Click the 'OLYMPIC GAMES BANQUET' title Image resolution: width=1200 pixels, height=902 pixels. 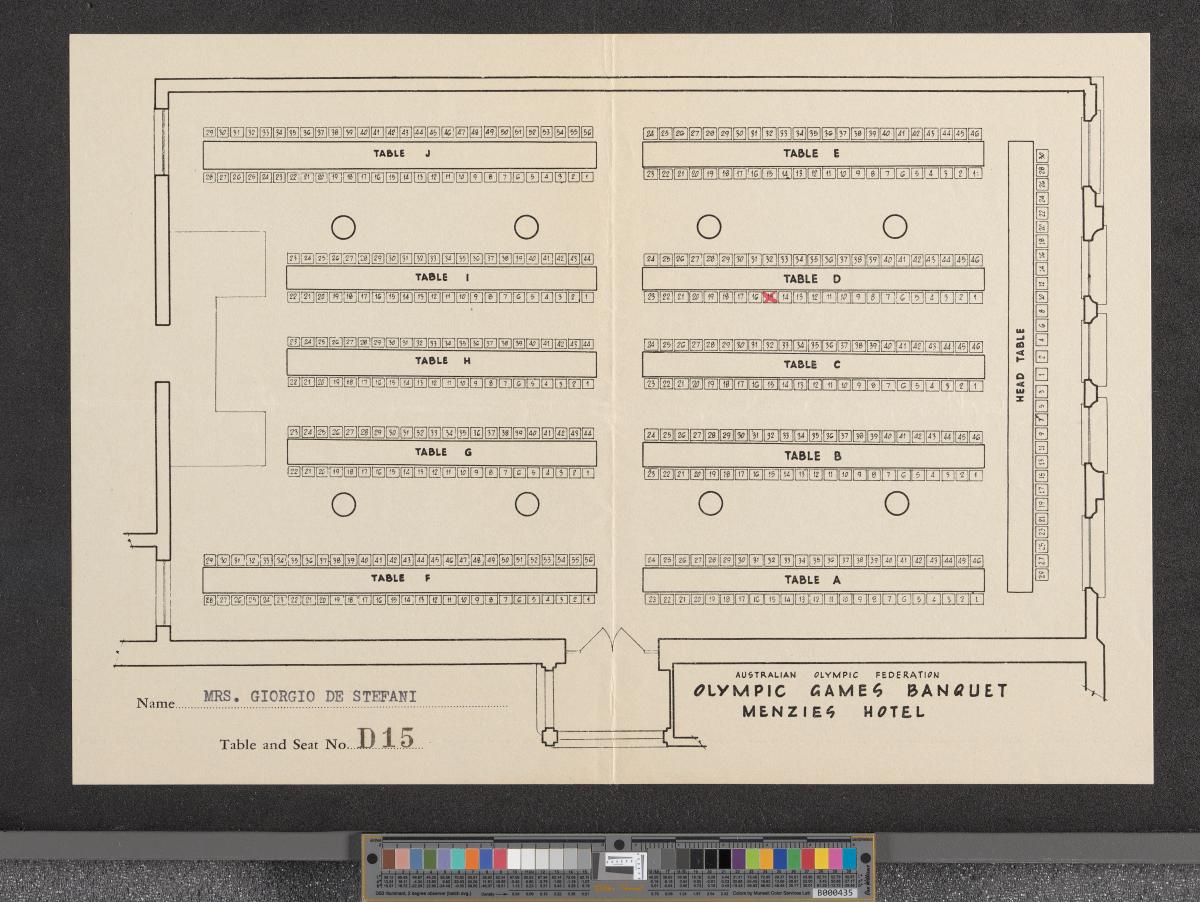(x=851, y=691)
